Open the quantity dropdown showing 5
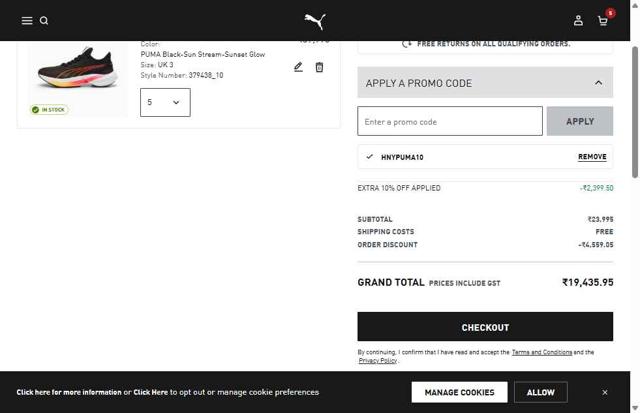The width and height of the screenshot is (640, 413). pos(165,102)
